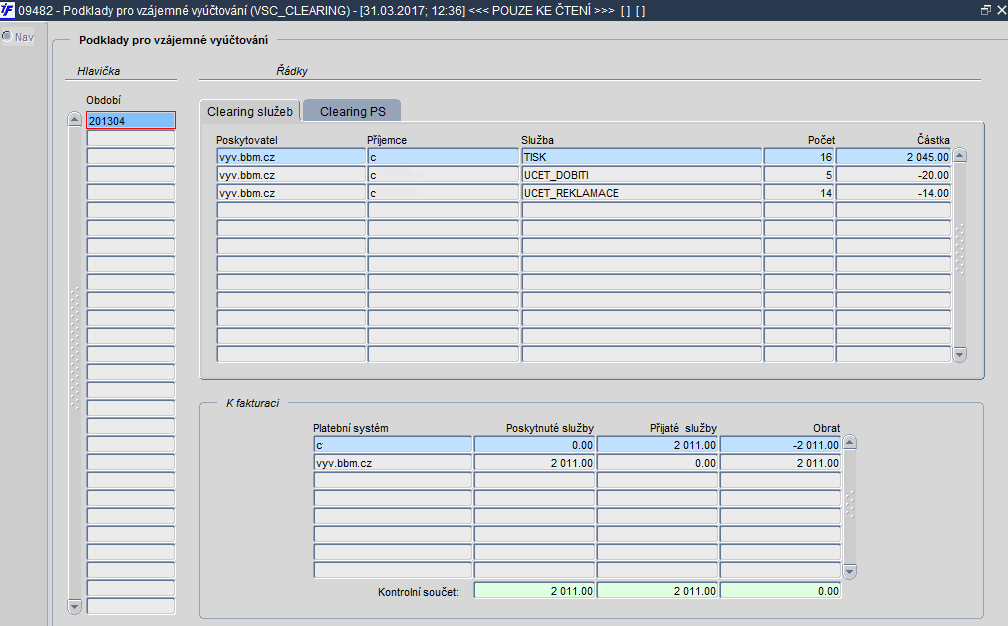1008x626 pixels.
Task: Click the second empty Období row
Action: tap(130, 156)
